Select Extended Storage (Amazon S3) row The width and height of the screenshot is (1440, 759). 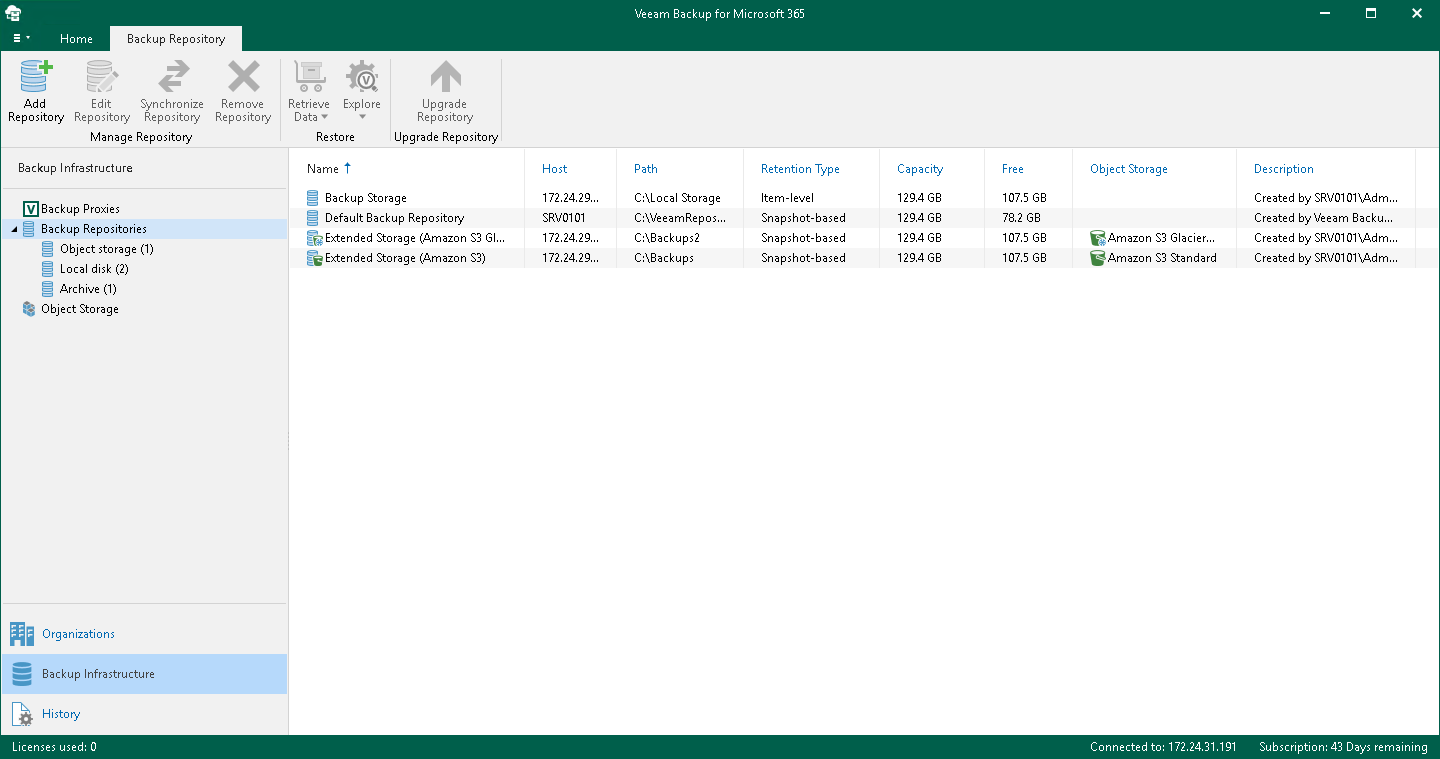tap(405, 258)
